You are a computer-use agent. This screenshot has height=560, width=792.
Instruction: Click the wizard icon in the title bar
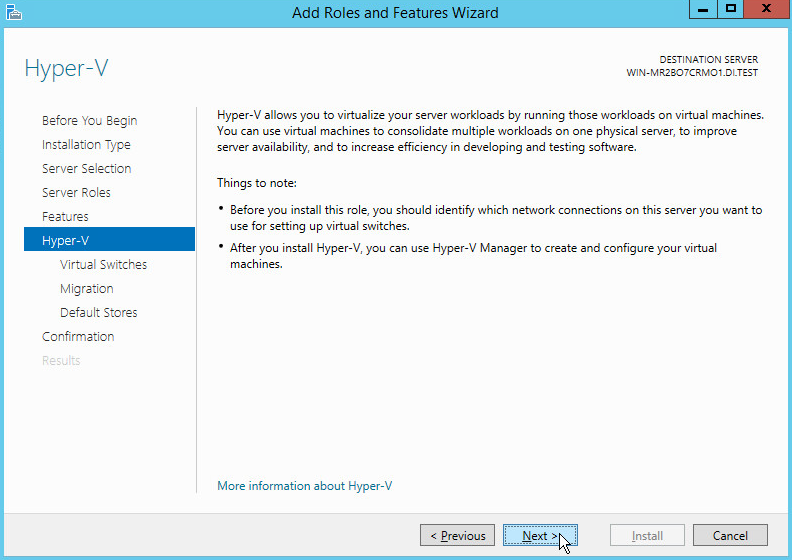pyautogui.click(x=12, y=12)
